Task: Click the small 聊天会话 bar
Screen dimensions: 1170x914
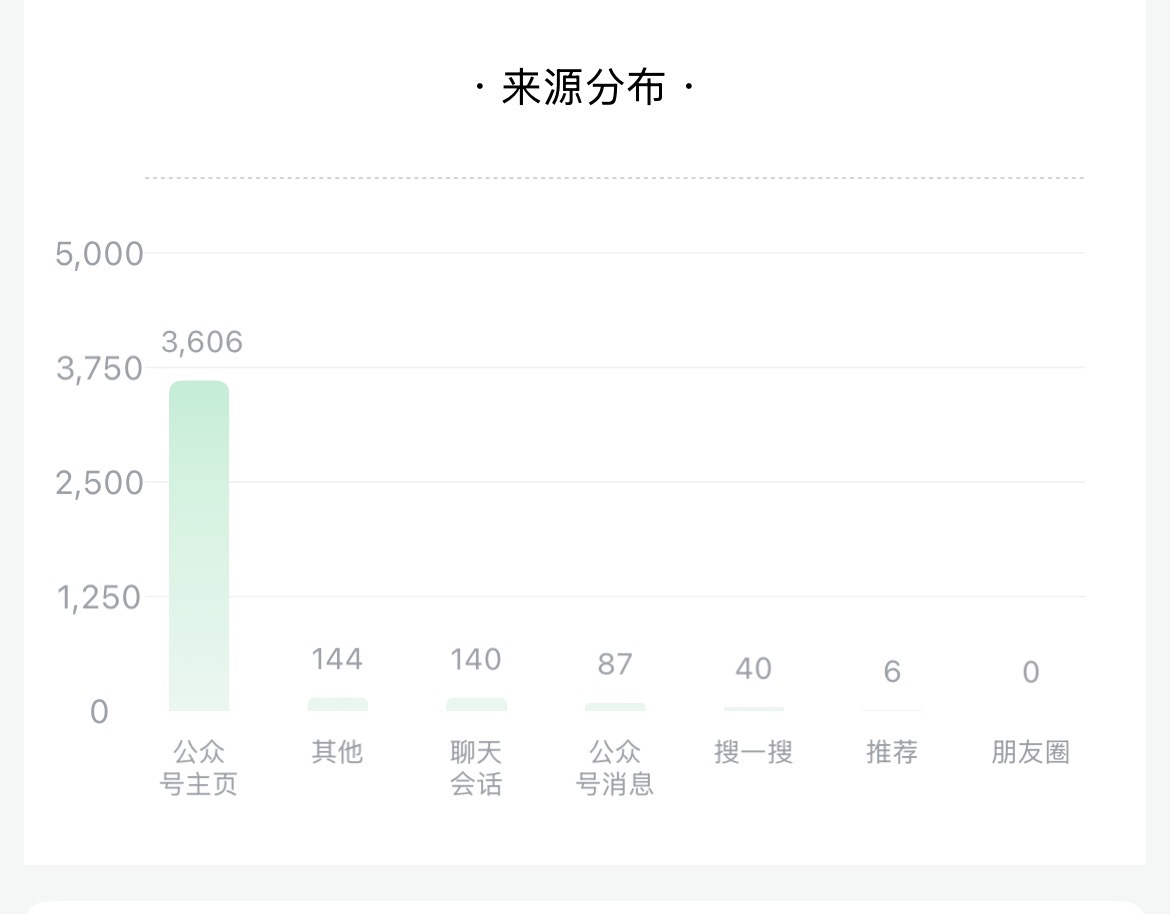Action: click(476, 704)
